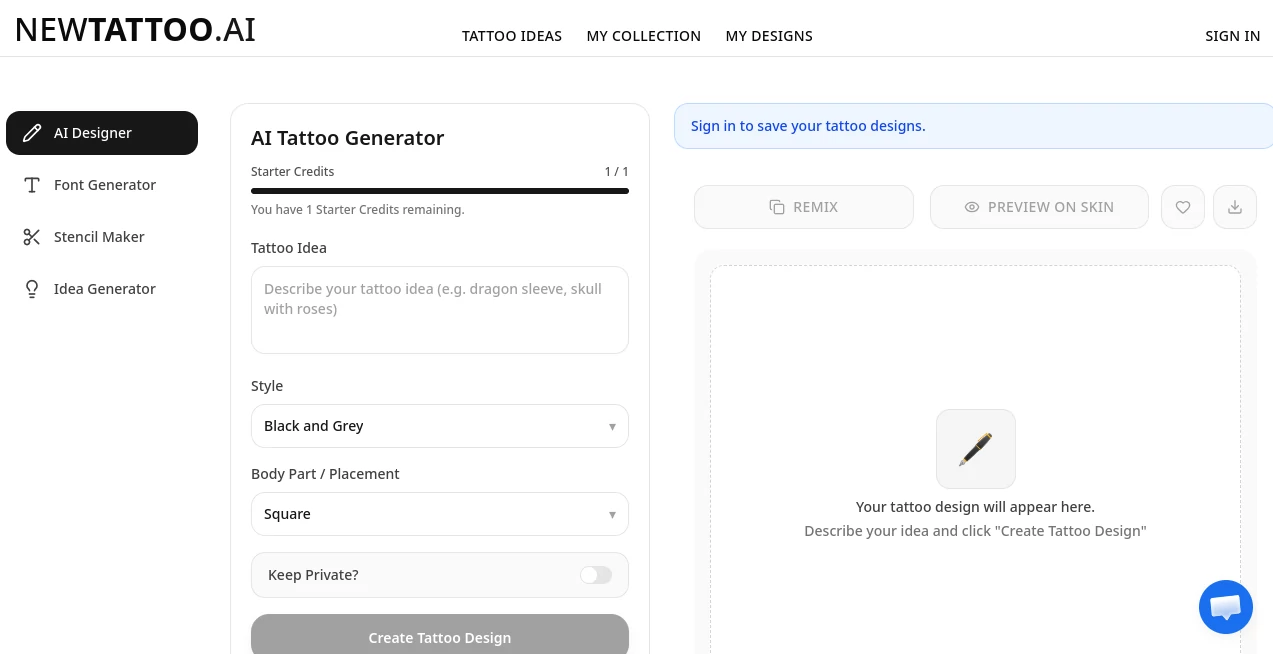This screenshot has width=1273, height=654.
Task: Click the NEWTATTOO.AI logo
Action: [136, 29]
